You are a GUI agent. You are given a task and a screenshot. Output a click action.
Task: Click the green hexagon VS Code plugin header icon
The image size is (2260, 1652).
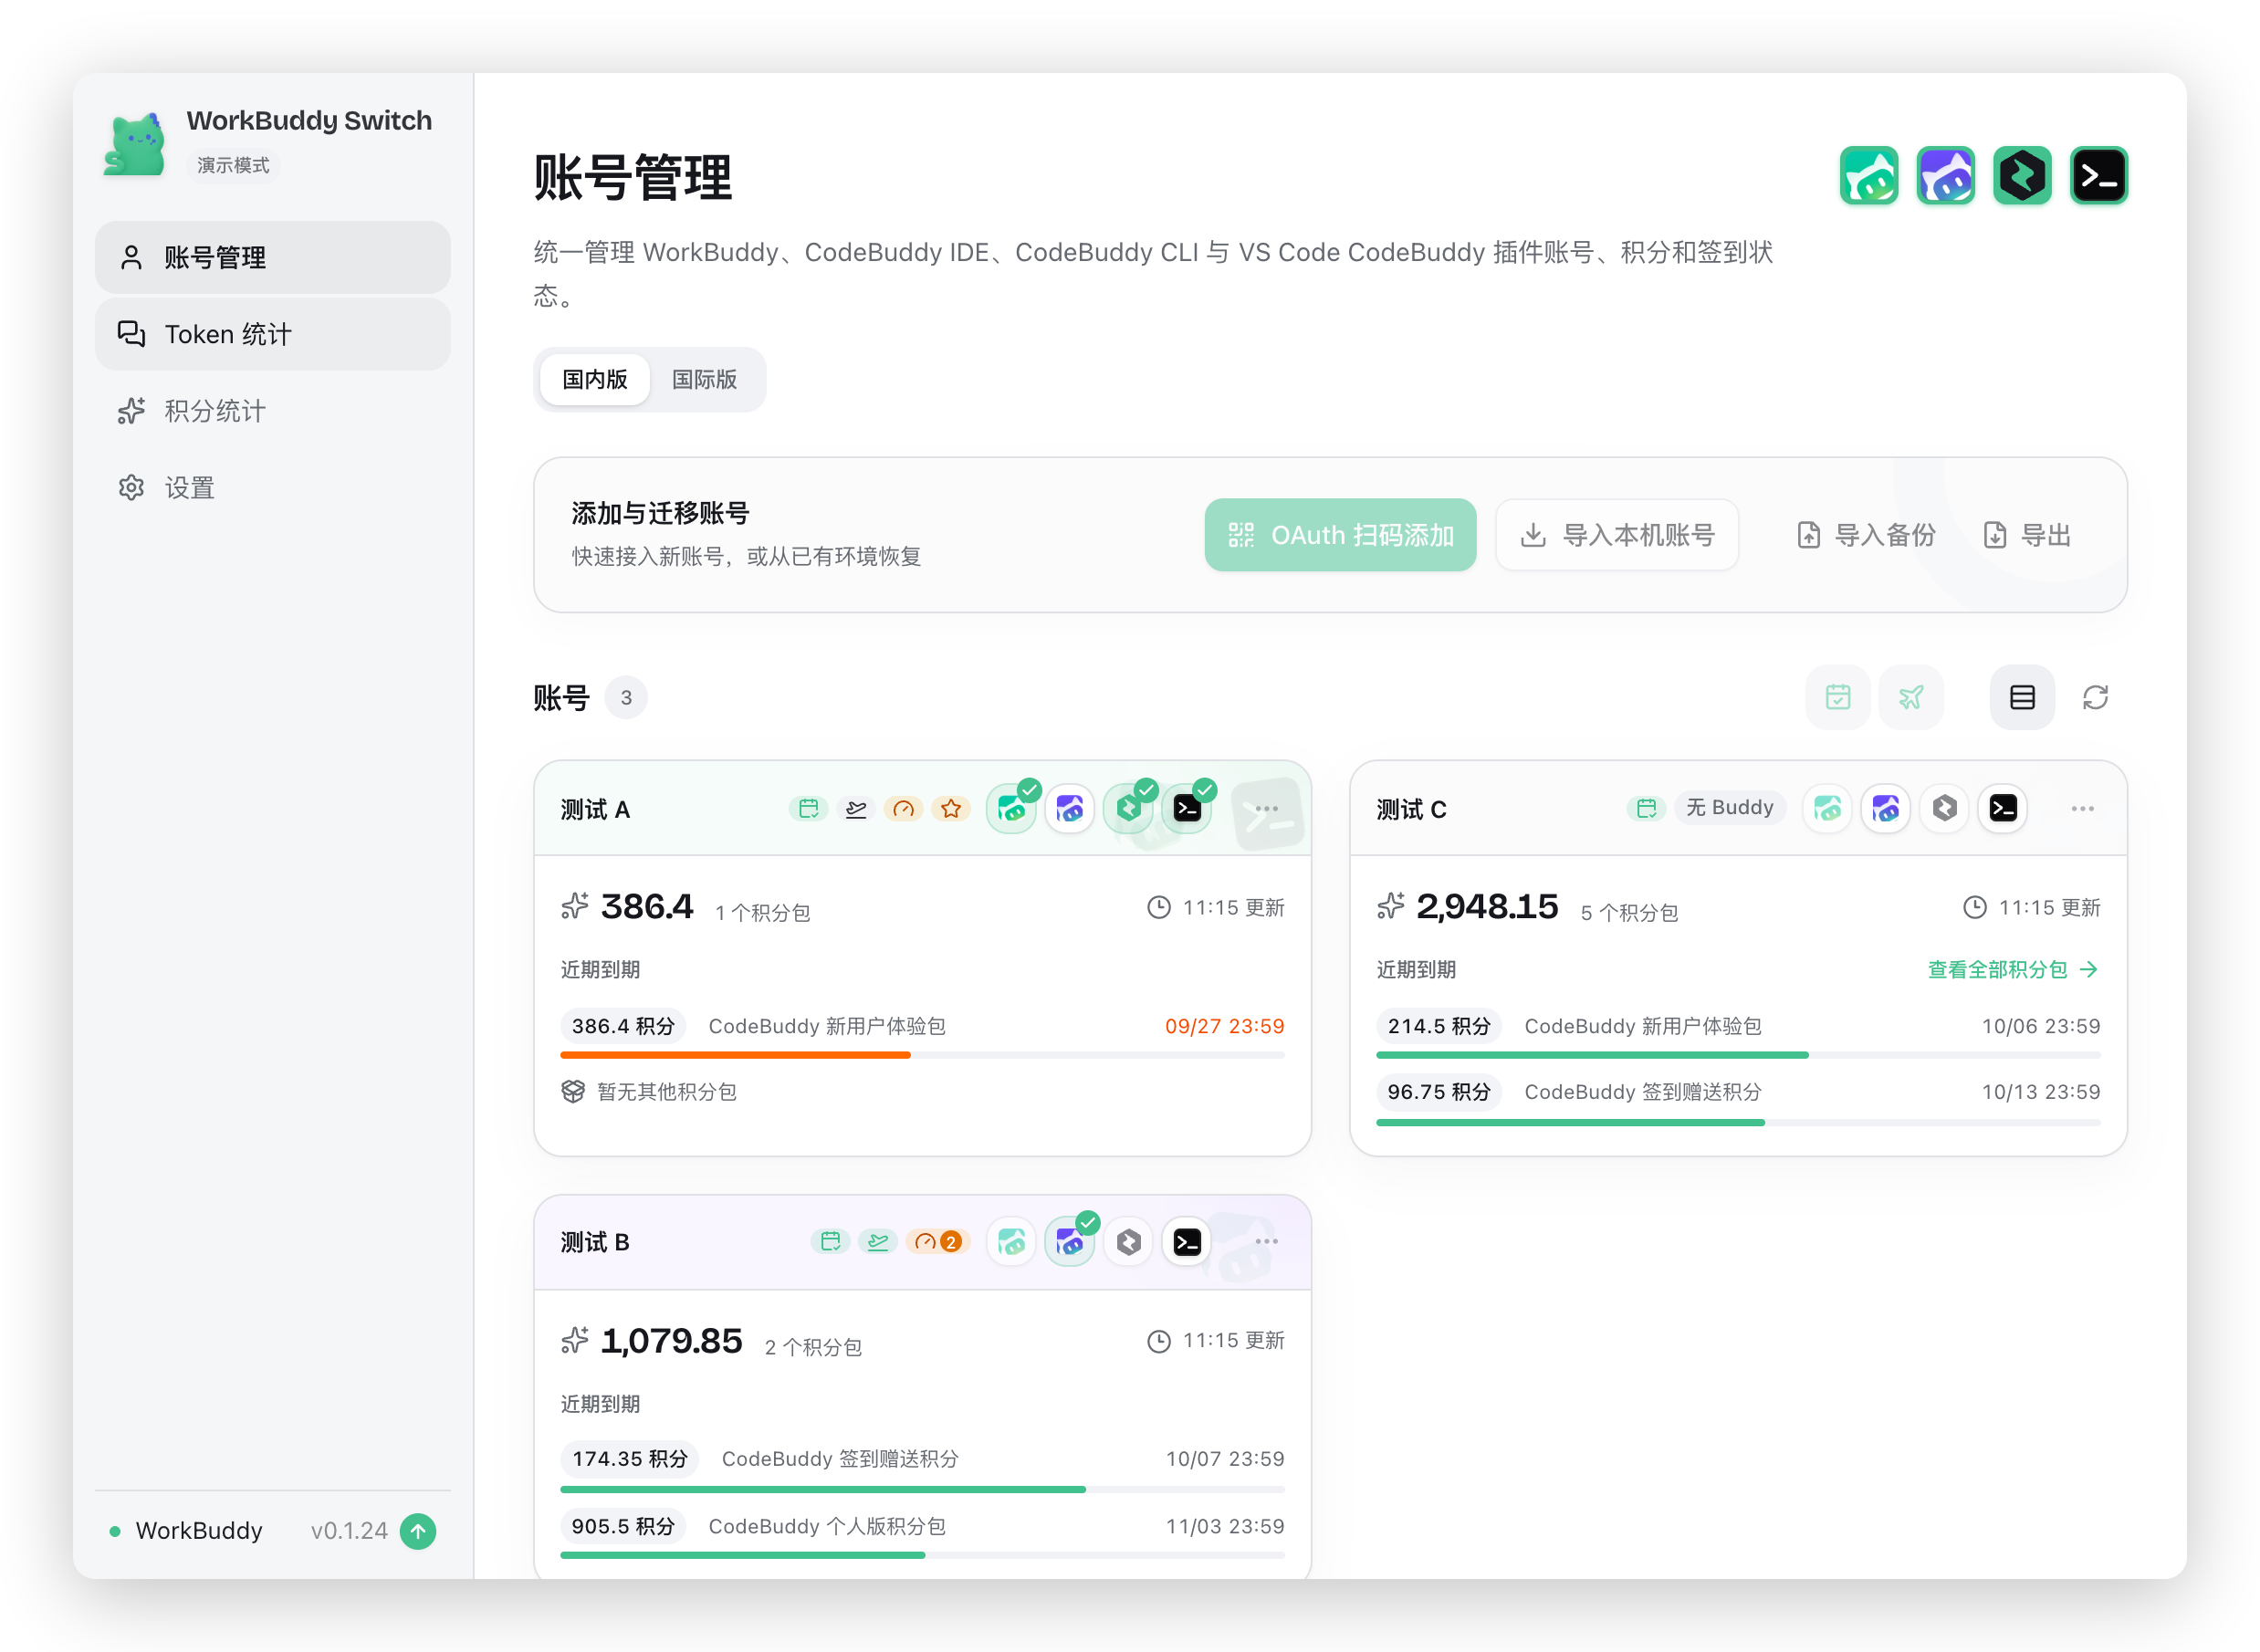pos(2022,176)
